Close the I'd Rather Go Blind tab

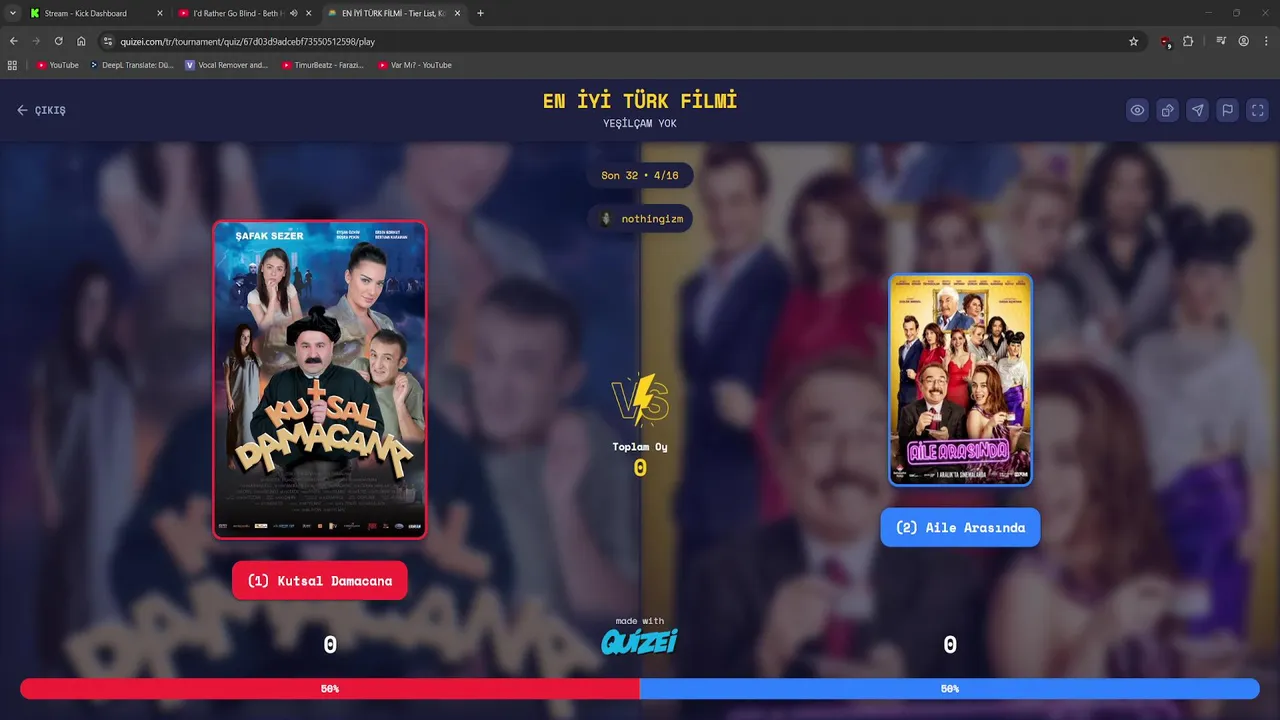click(308, 13)
